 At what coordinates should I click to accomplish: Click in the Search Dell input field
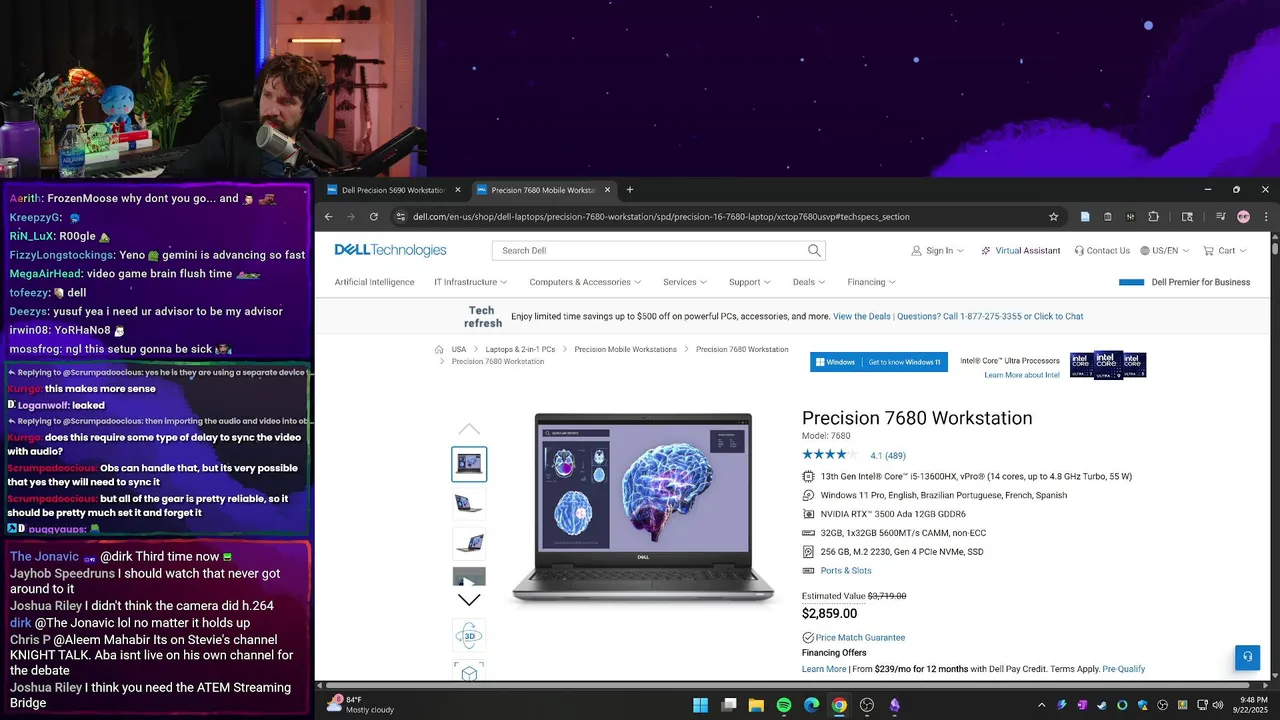(650, 250)
